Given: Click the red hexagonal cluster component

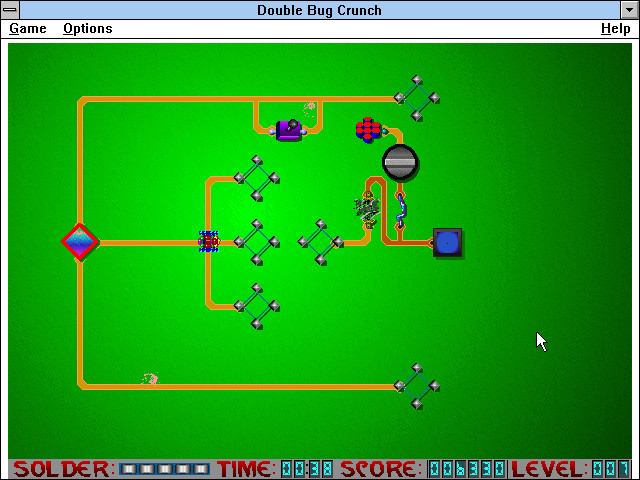Looking at the screenshot, I should click(x=368, y=130).
